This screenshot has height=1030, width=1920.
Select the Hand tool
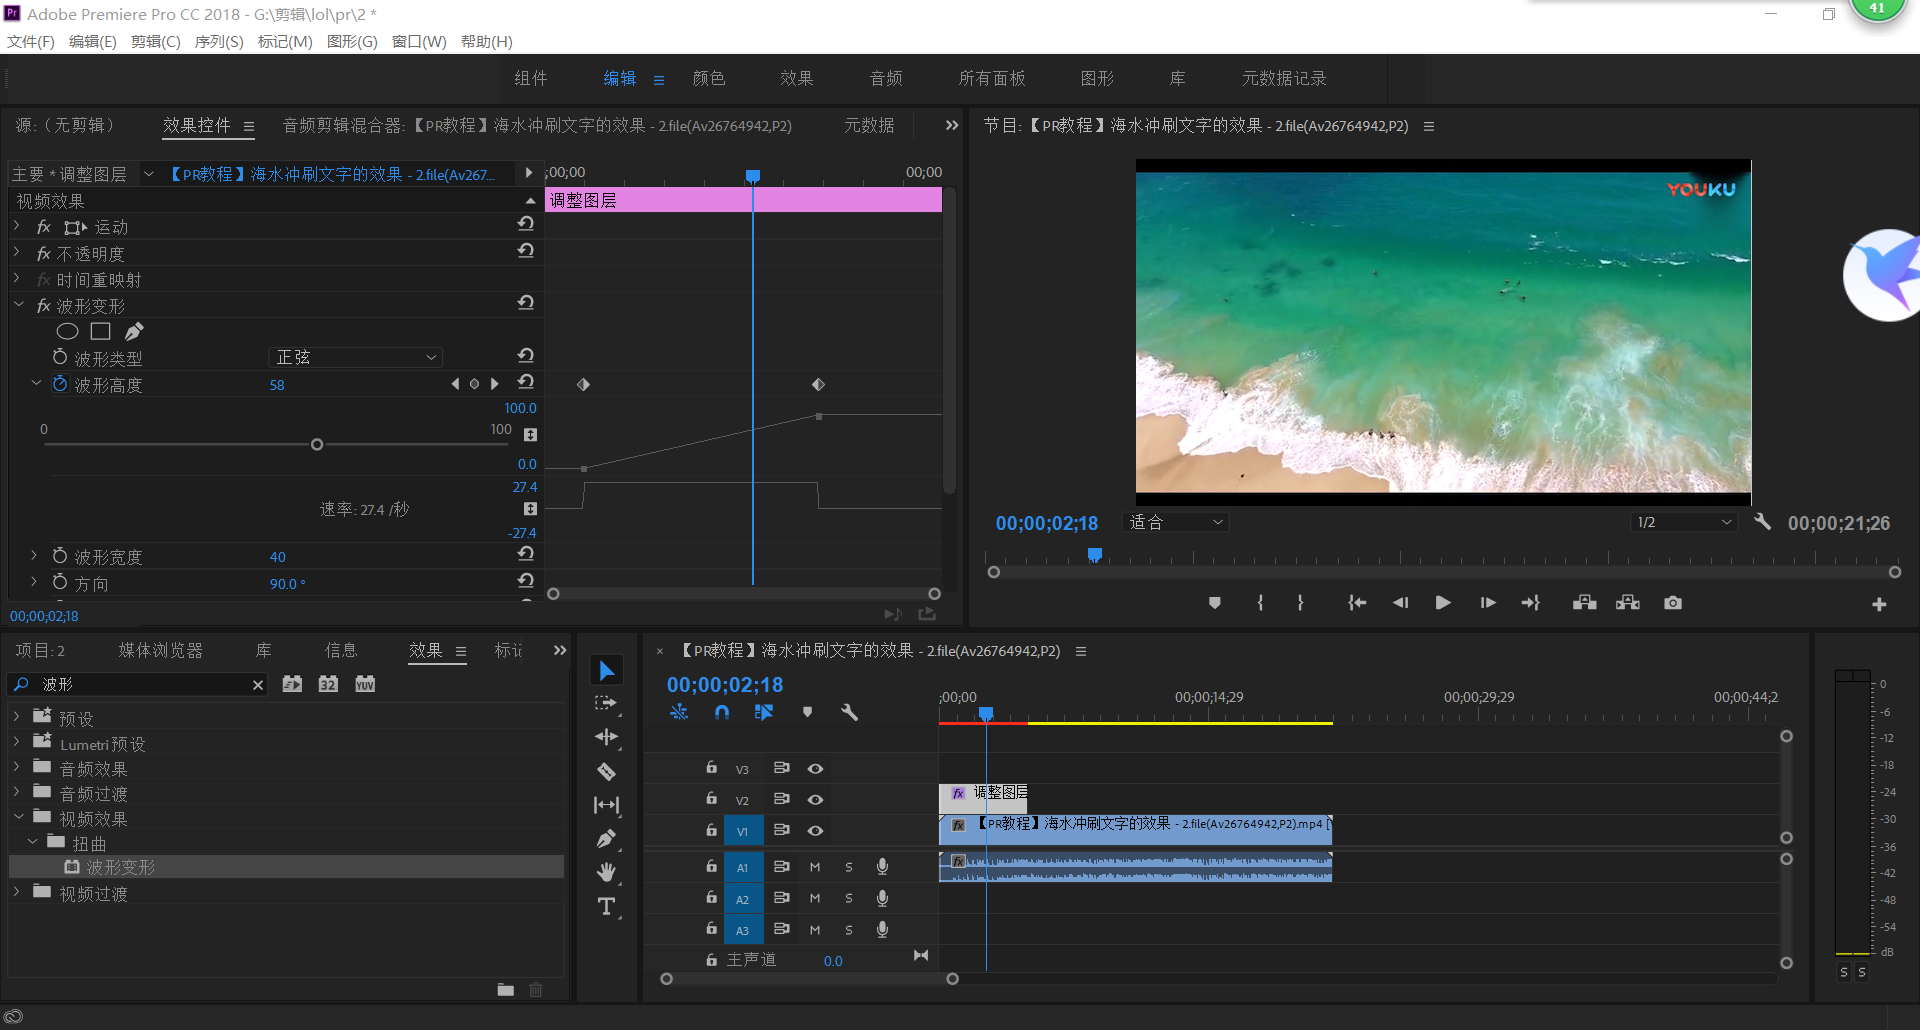coord(606,873)
